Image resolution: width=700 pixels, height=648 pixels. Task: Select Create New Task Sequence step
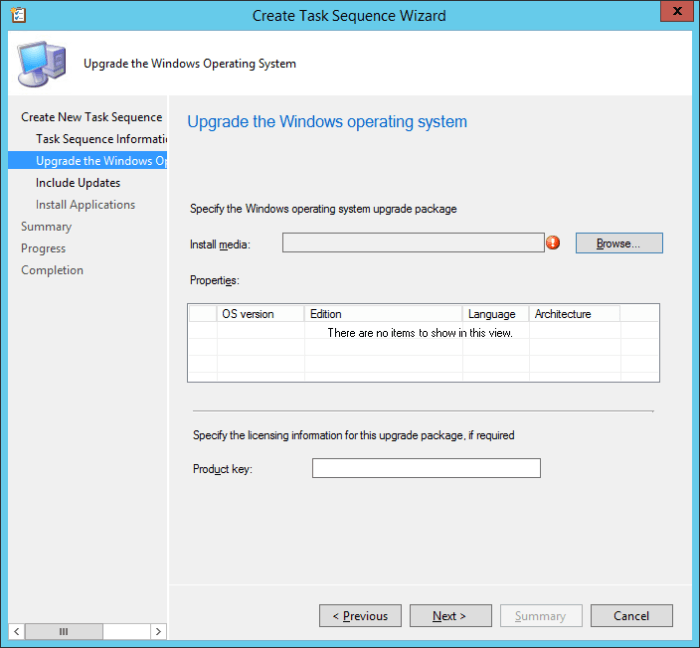tap(92, 117)
